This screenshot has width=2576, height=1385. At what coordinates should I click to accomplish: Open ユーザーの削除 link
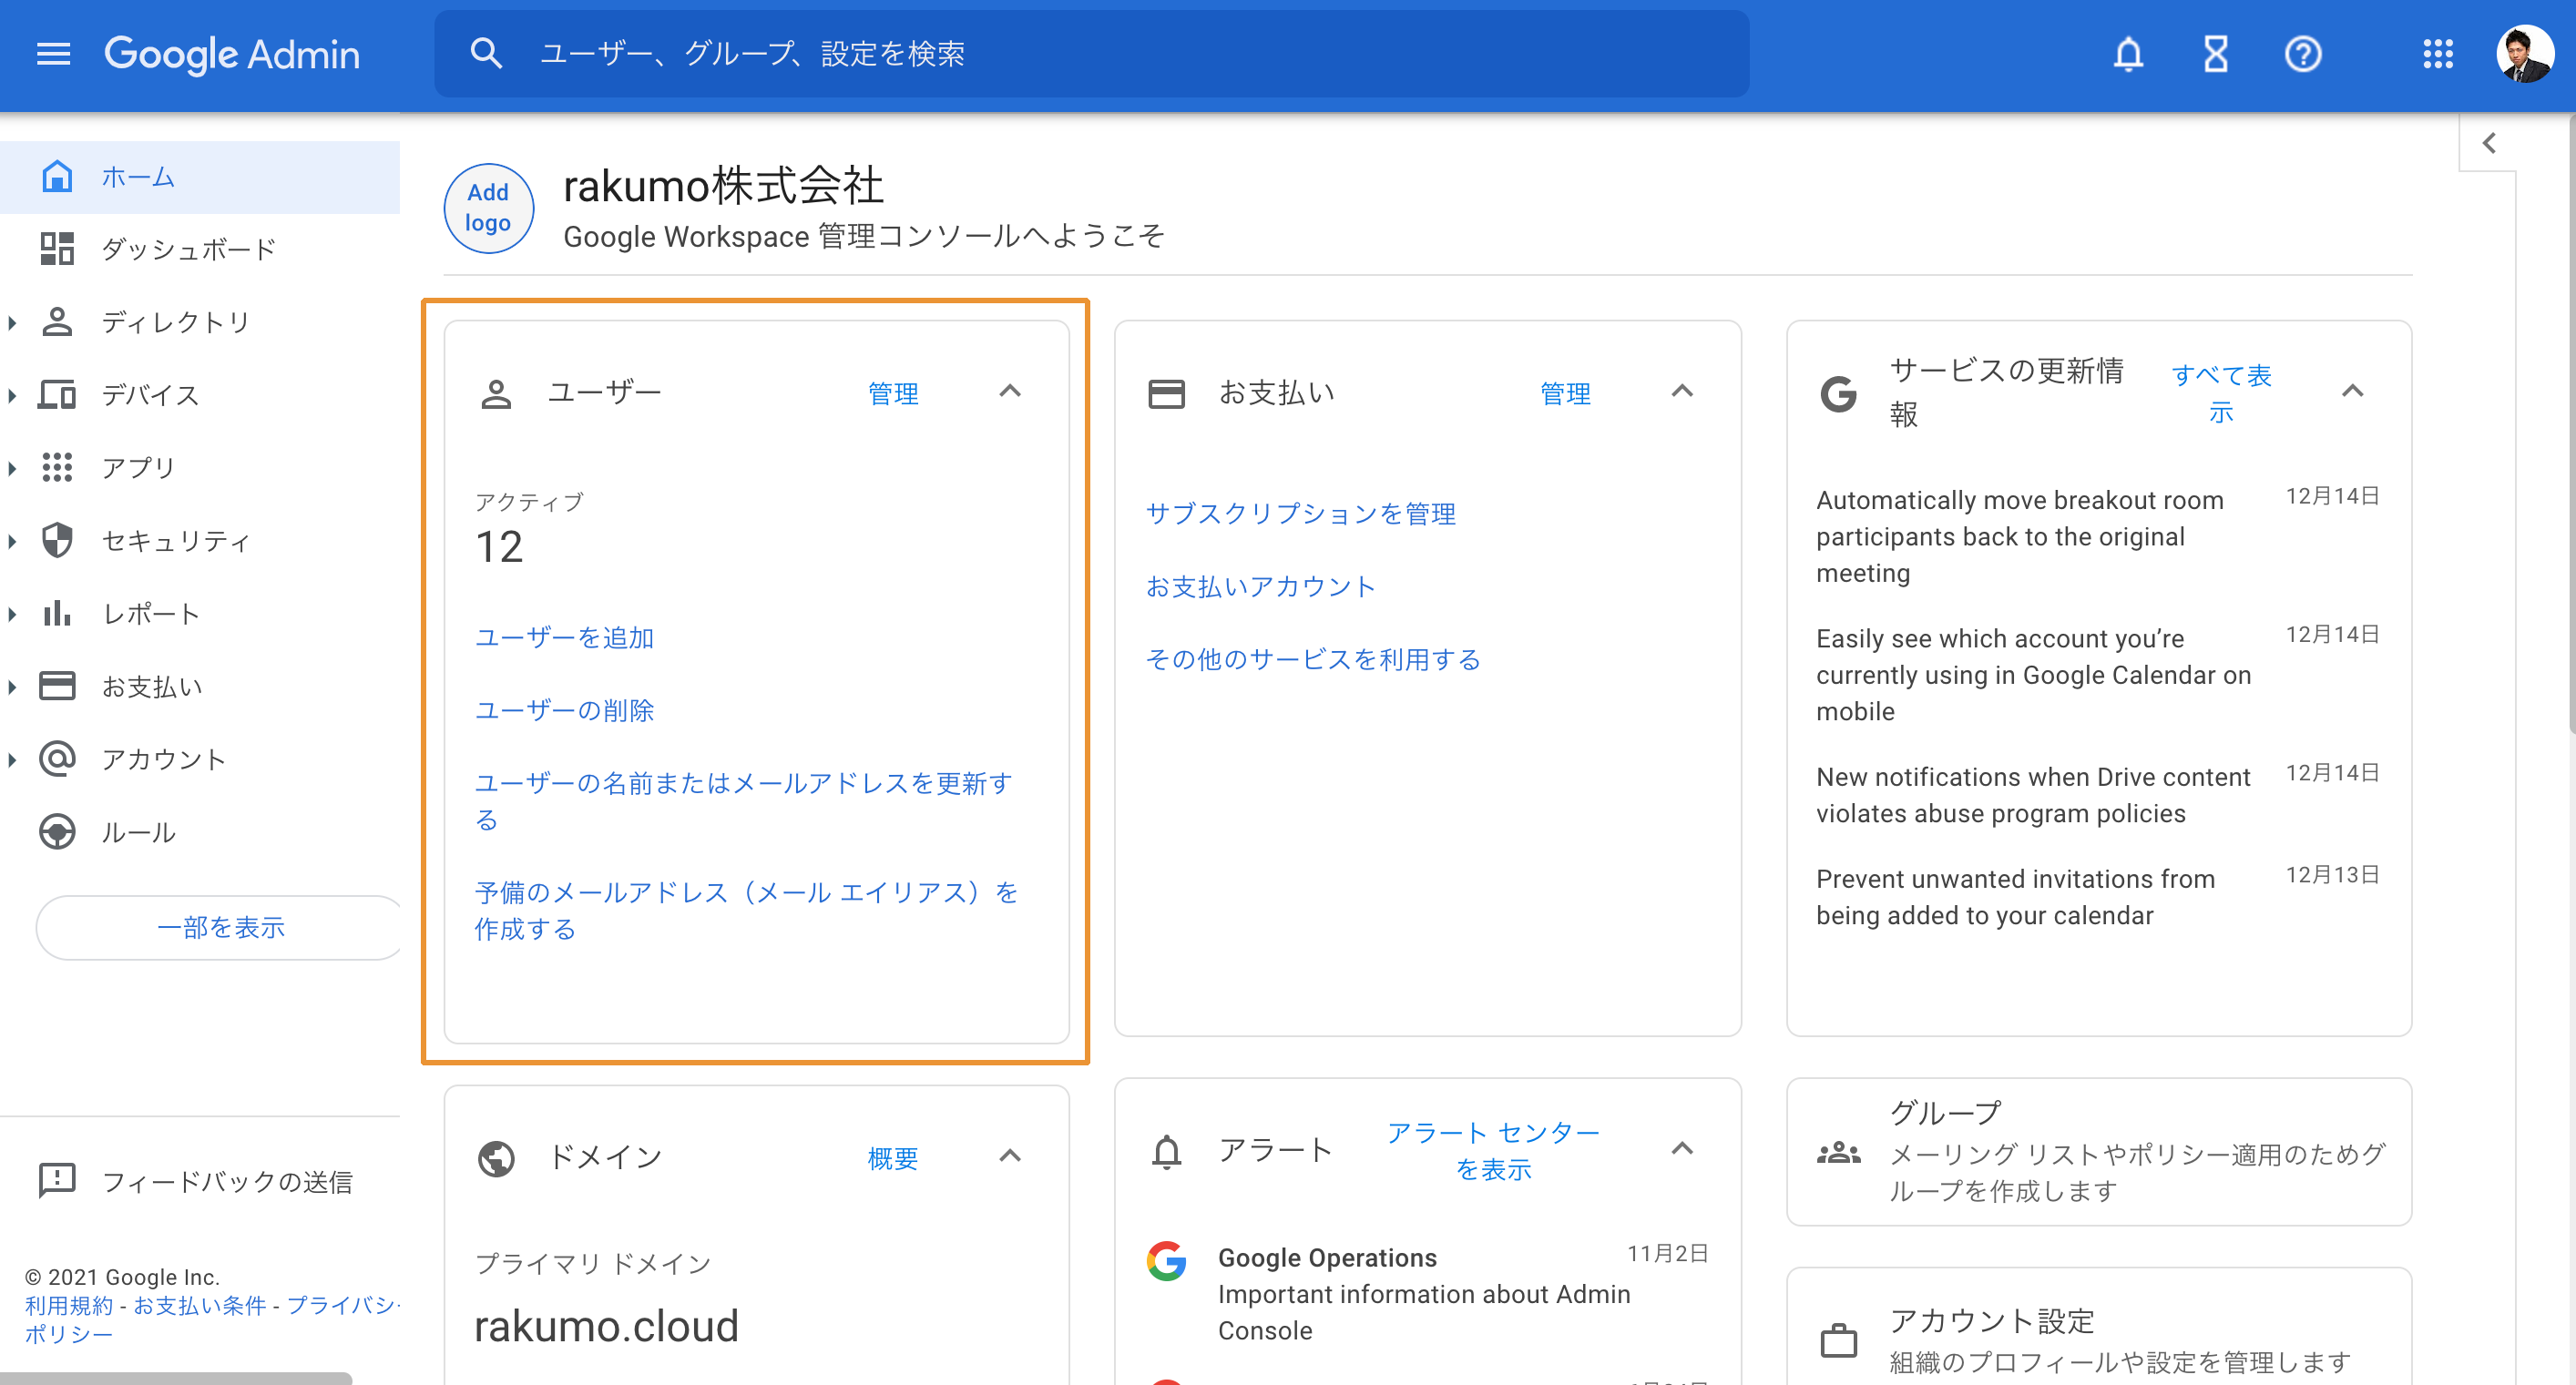[564, 710]
